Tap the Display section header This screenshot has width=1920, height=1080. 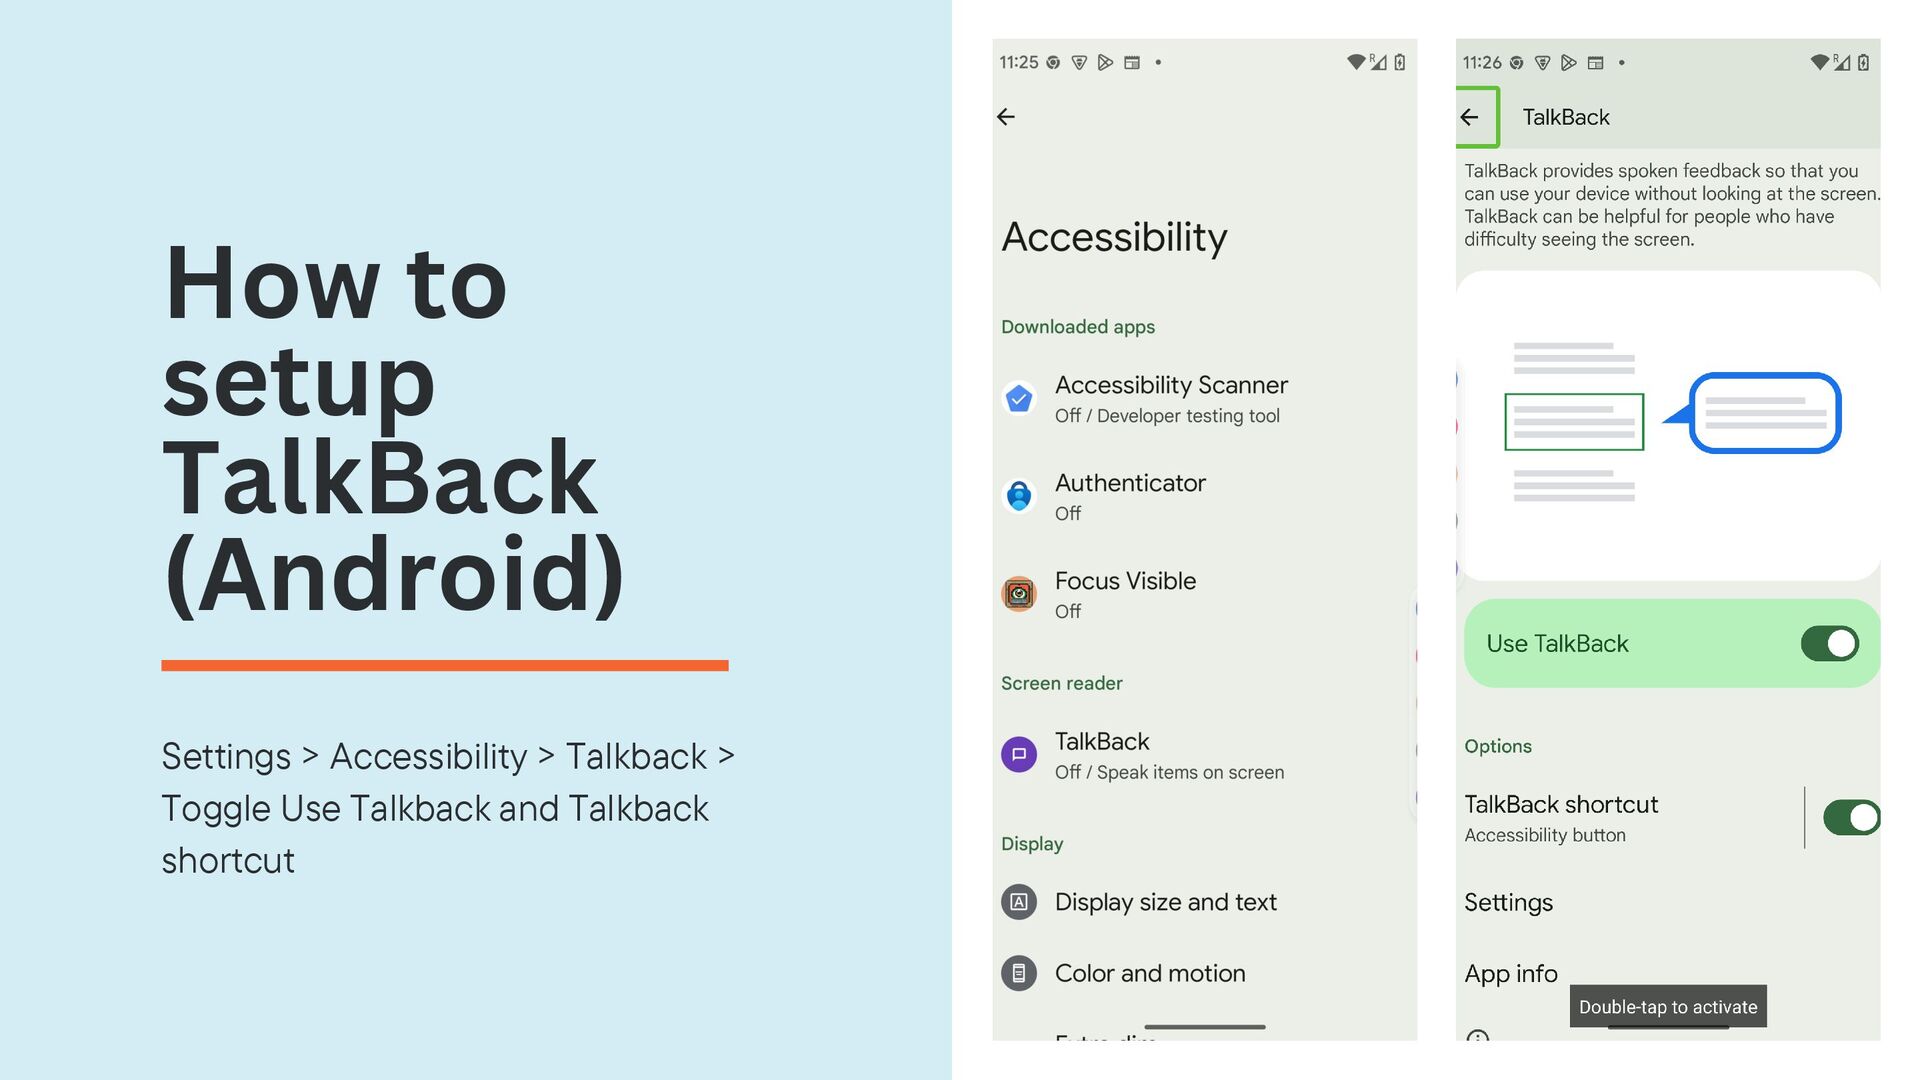[x=1032, y=844]
